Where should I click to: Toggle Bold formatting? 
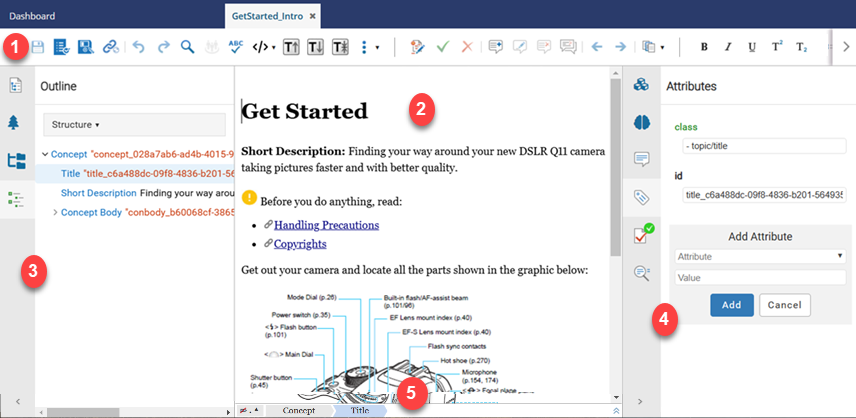704,46
